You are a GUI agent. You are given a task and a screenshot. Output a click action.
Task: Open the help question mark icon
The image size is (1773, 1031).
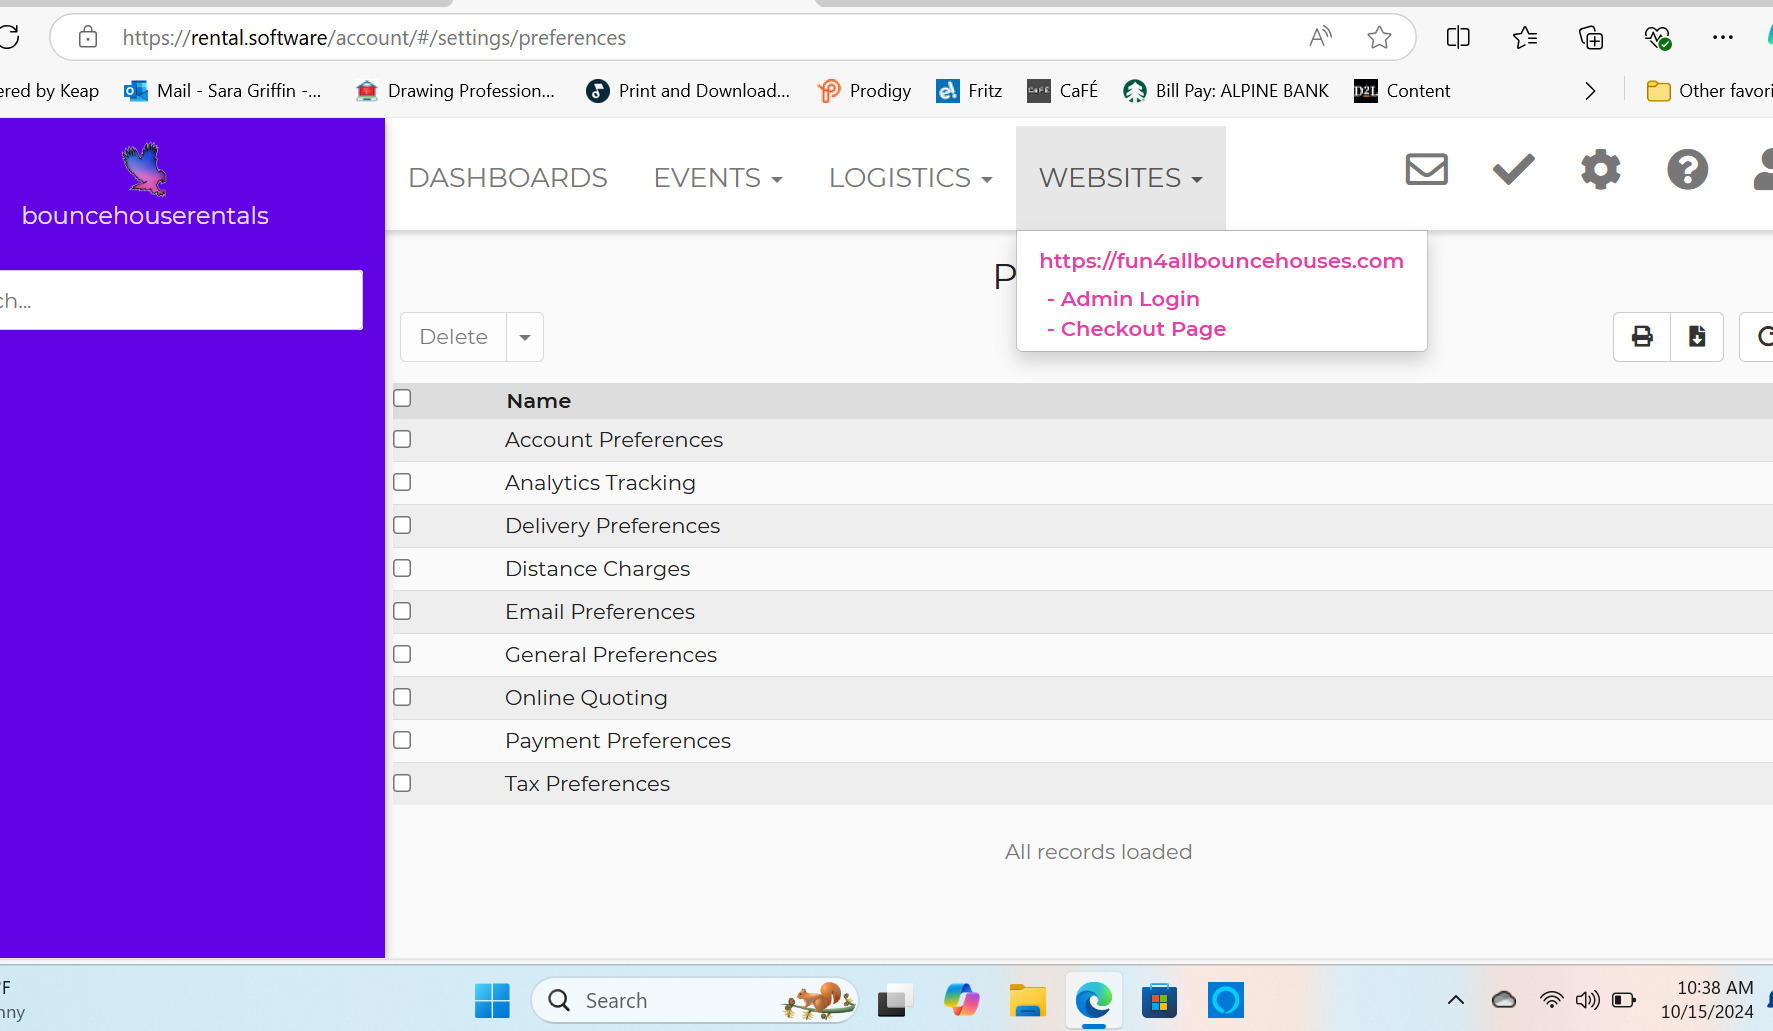[x=1687, y=169]
